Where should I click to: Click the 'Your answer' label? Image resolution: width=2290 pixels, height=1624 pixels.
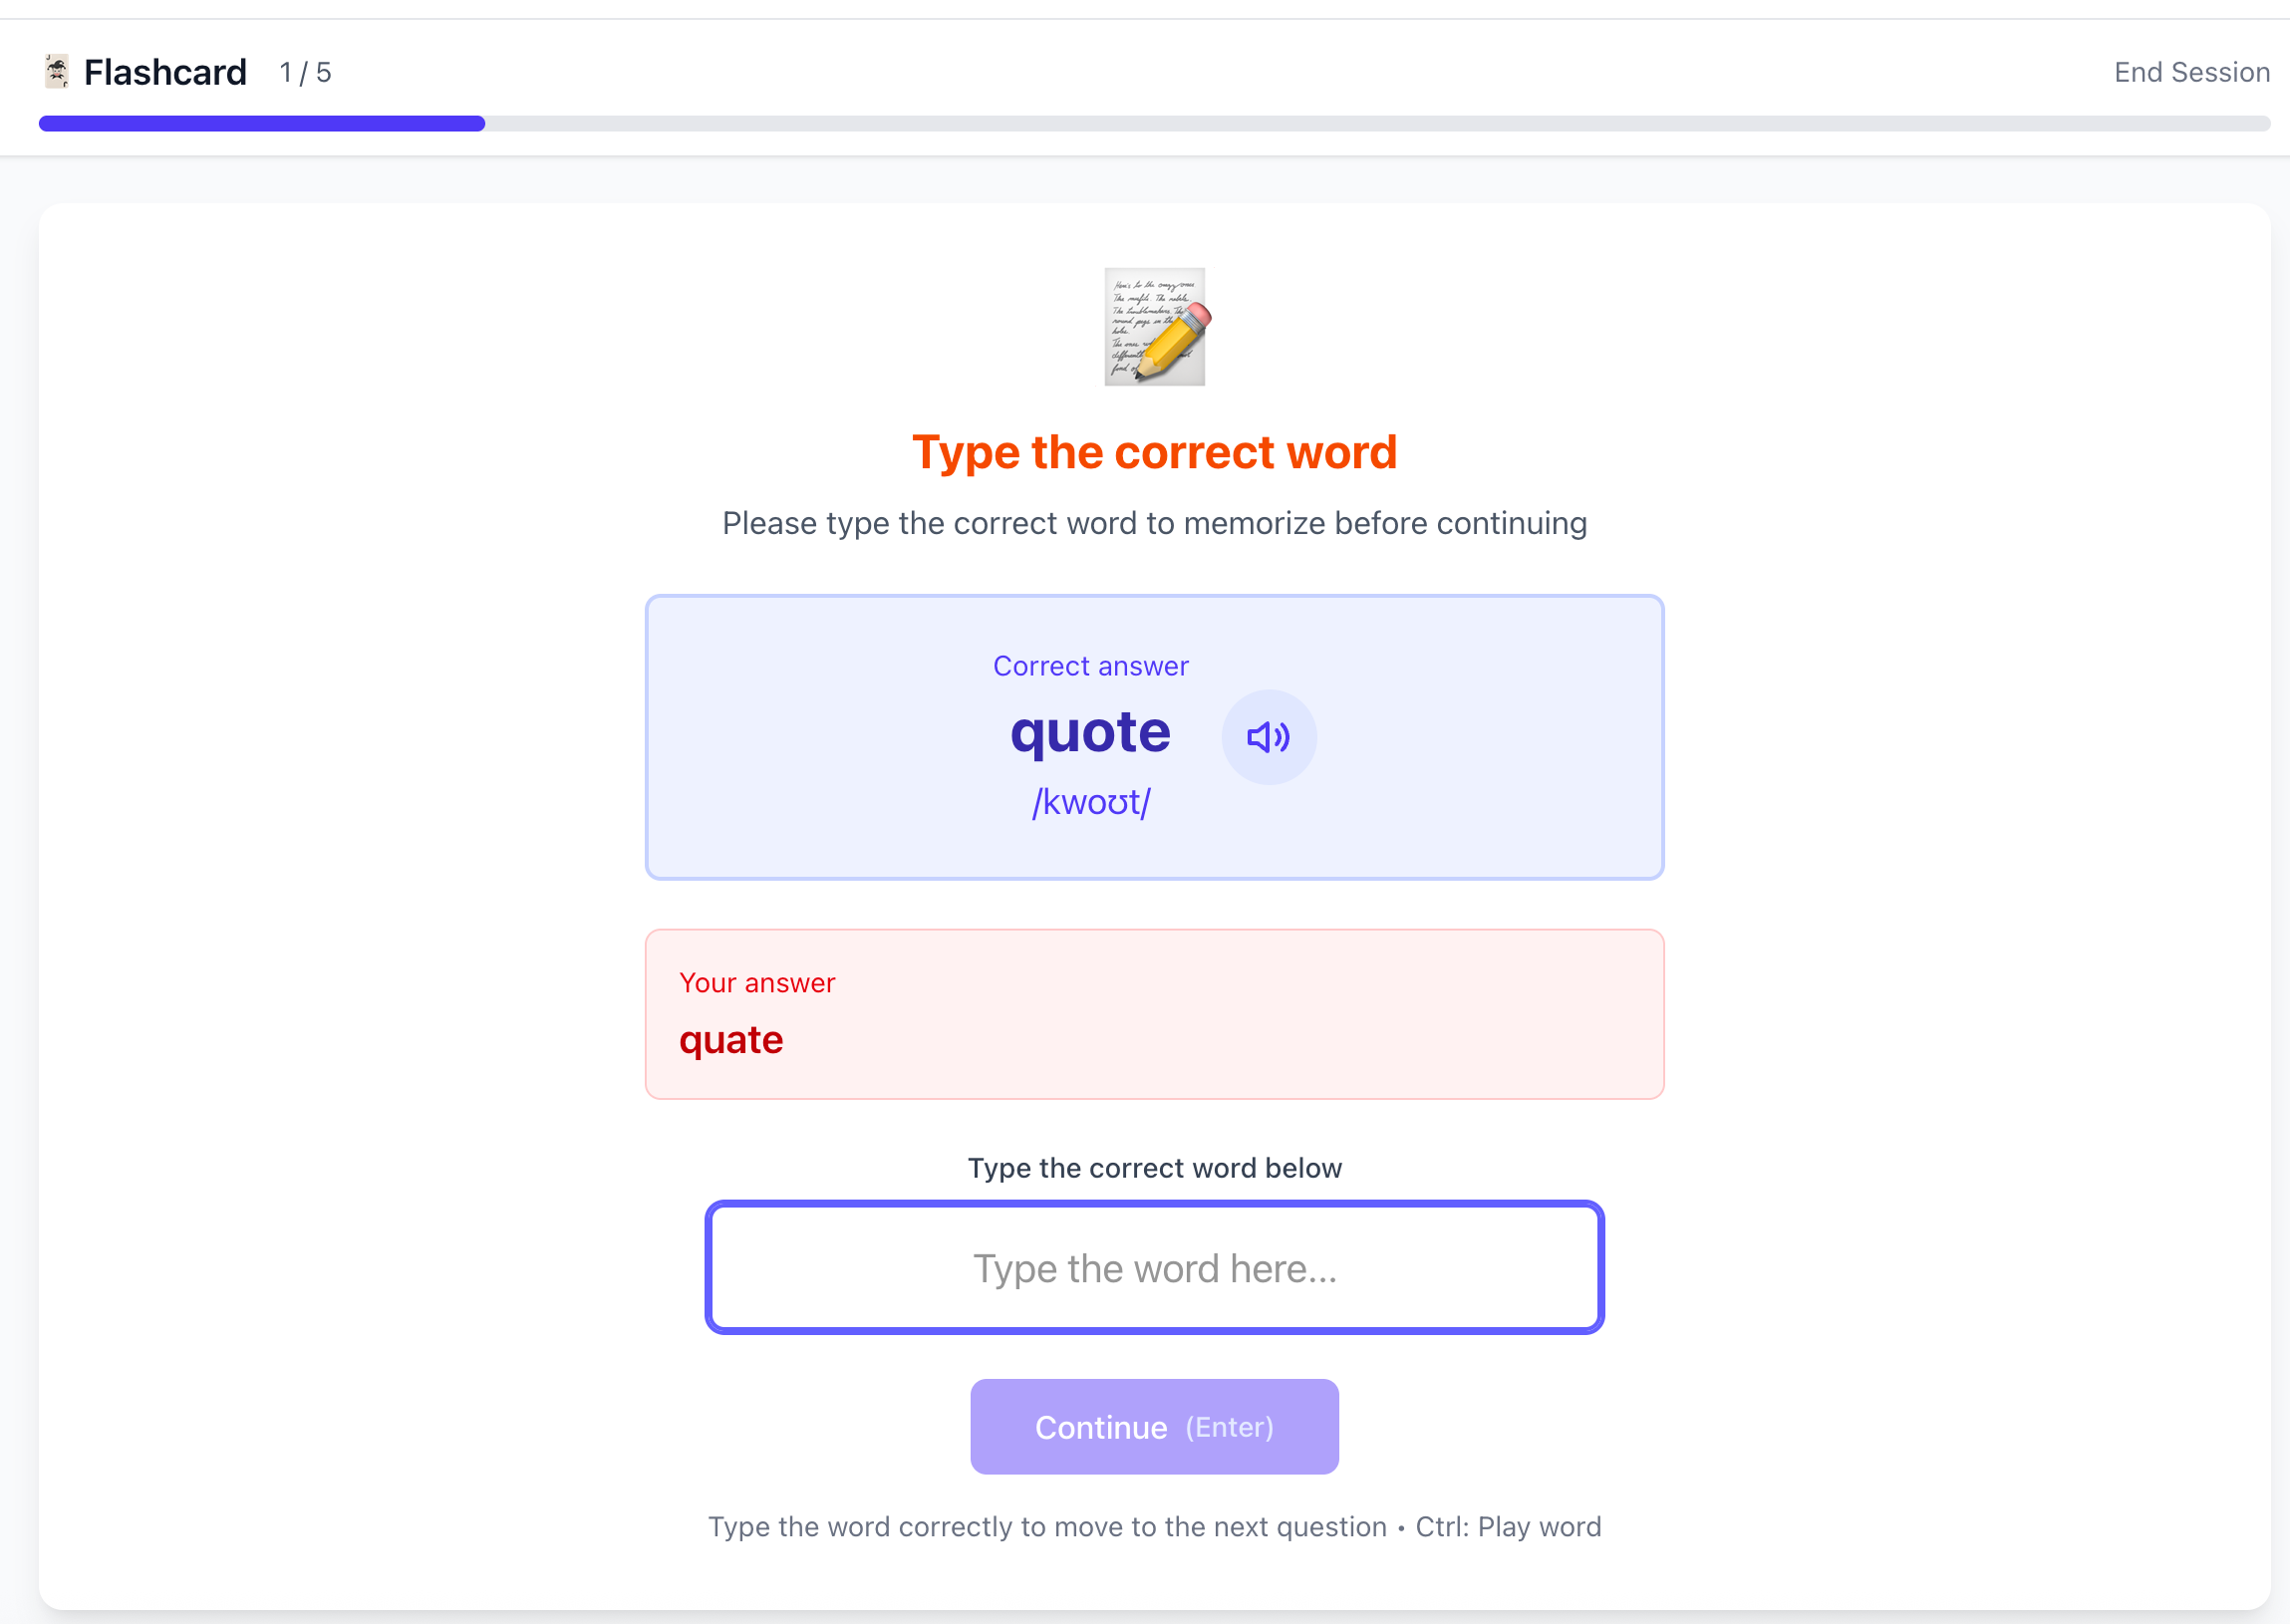pyautogui.click(x=757, y=983)
